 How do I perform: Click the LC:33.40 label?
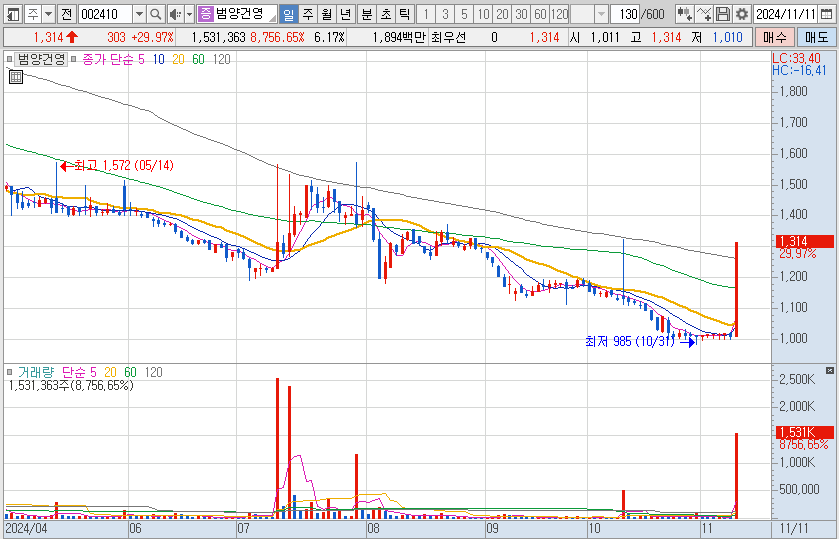[x=796, y=59]
